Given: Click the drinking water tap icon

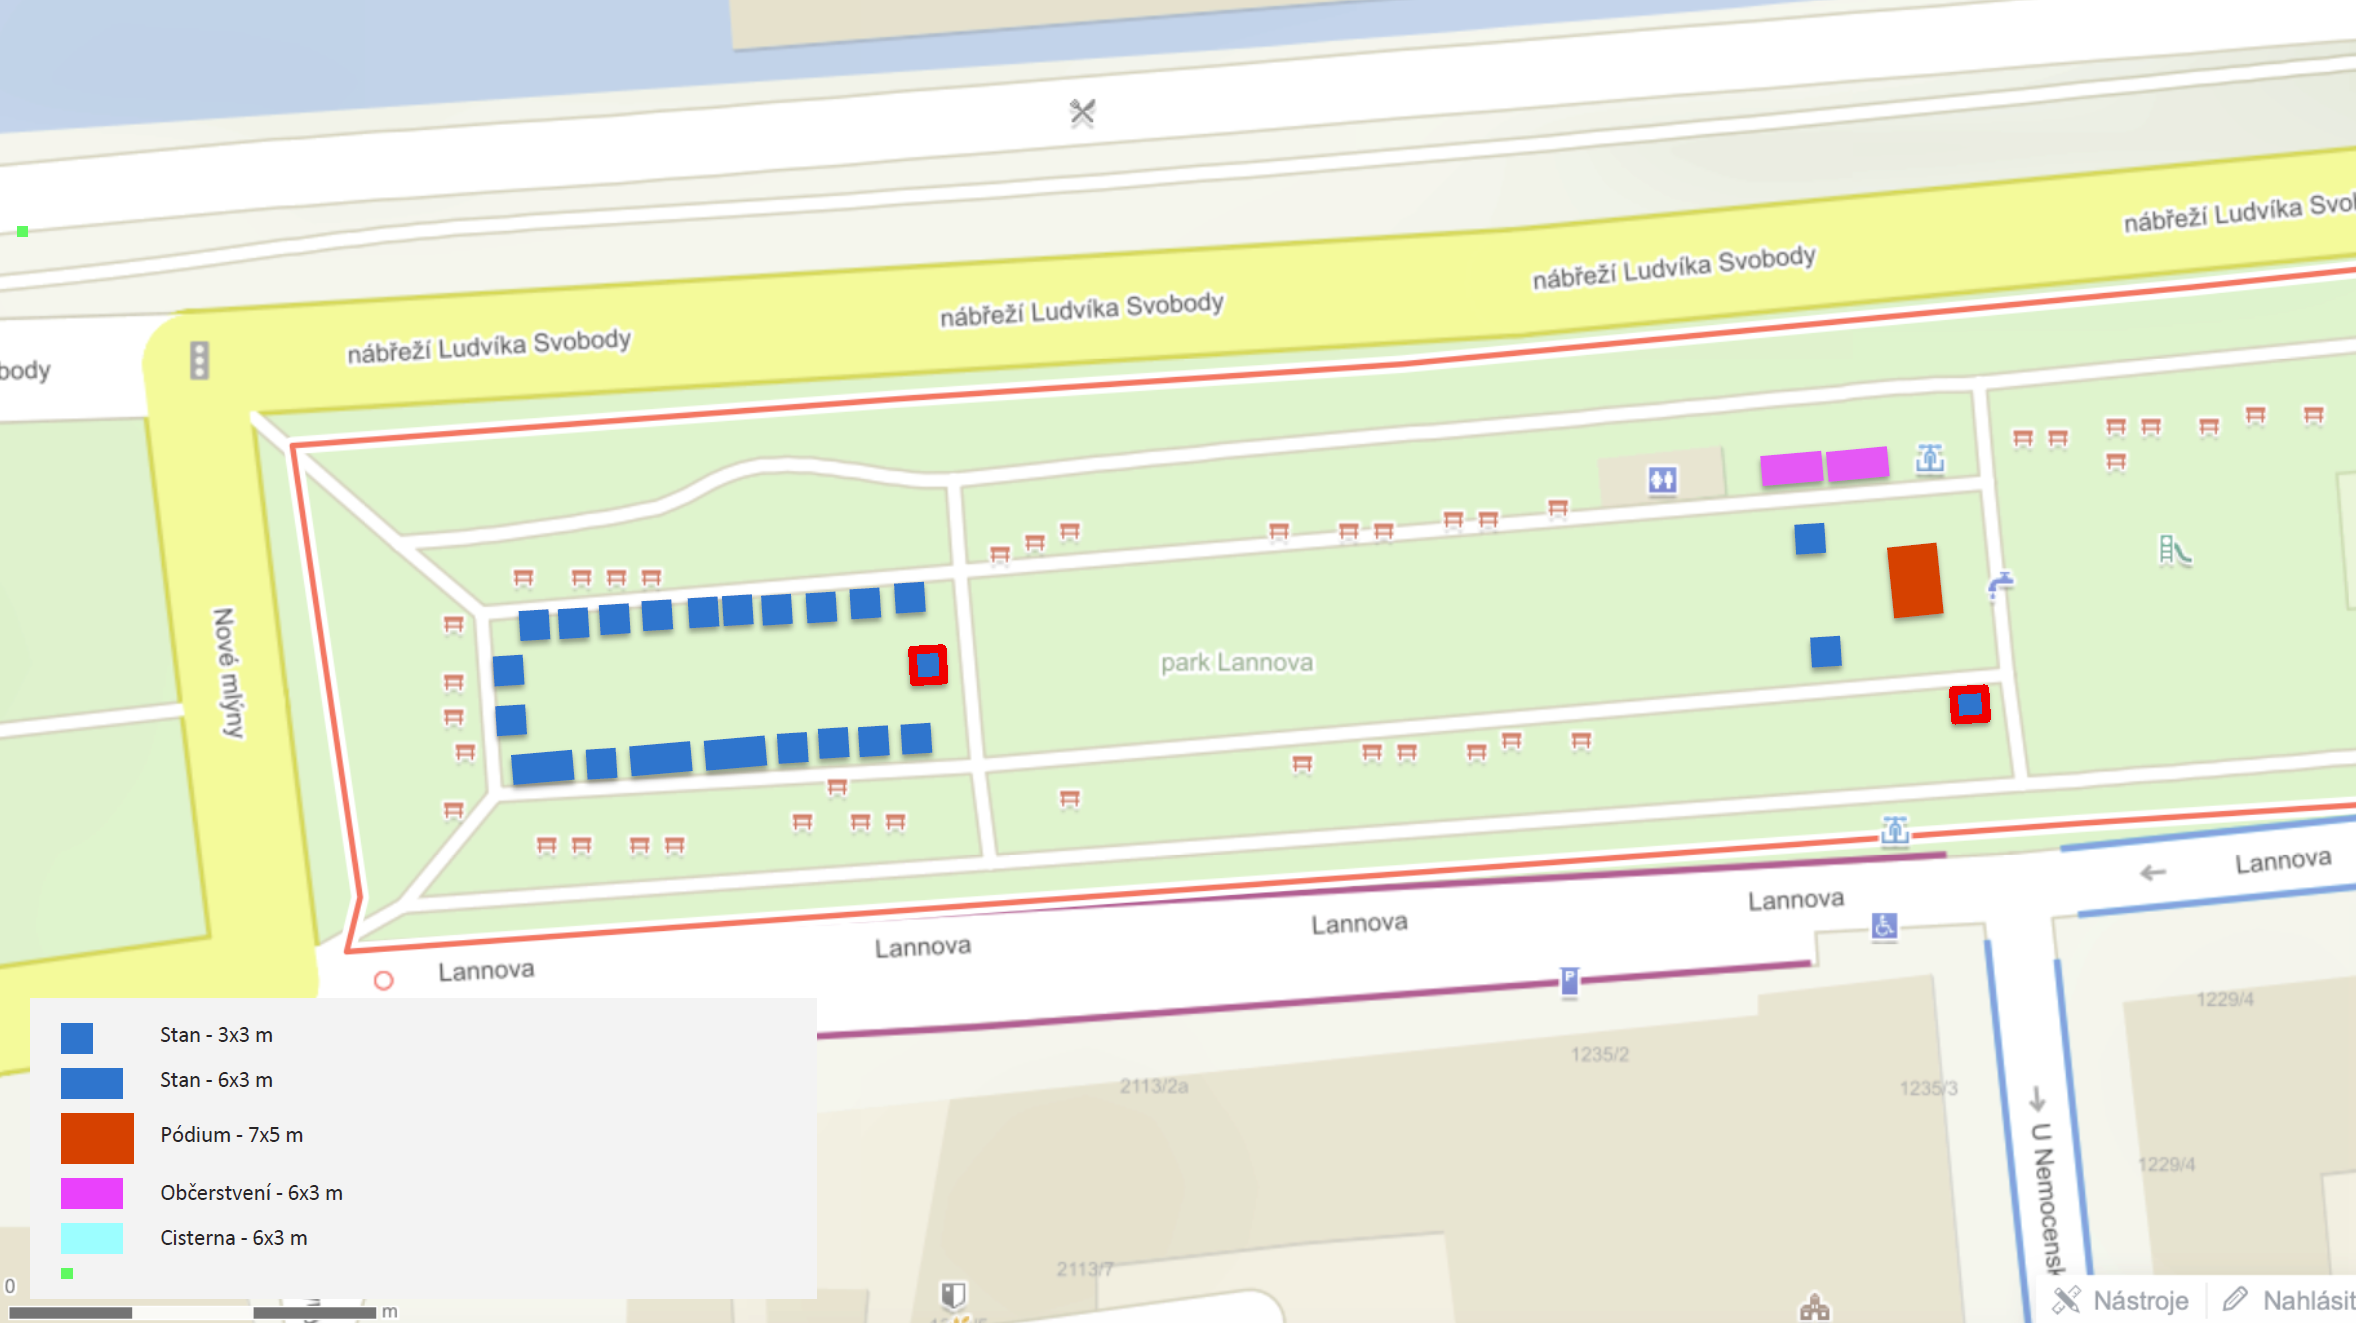Looking at the screenshot, I should coord(2000,585).
